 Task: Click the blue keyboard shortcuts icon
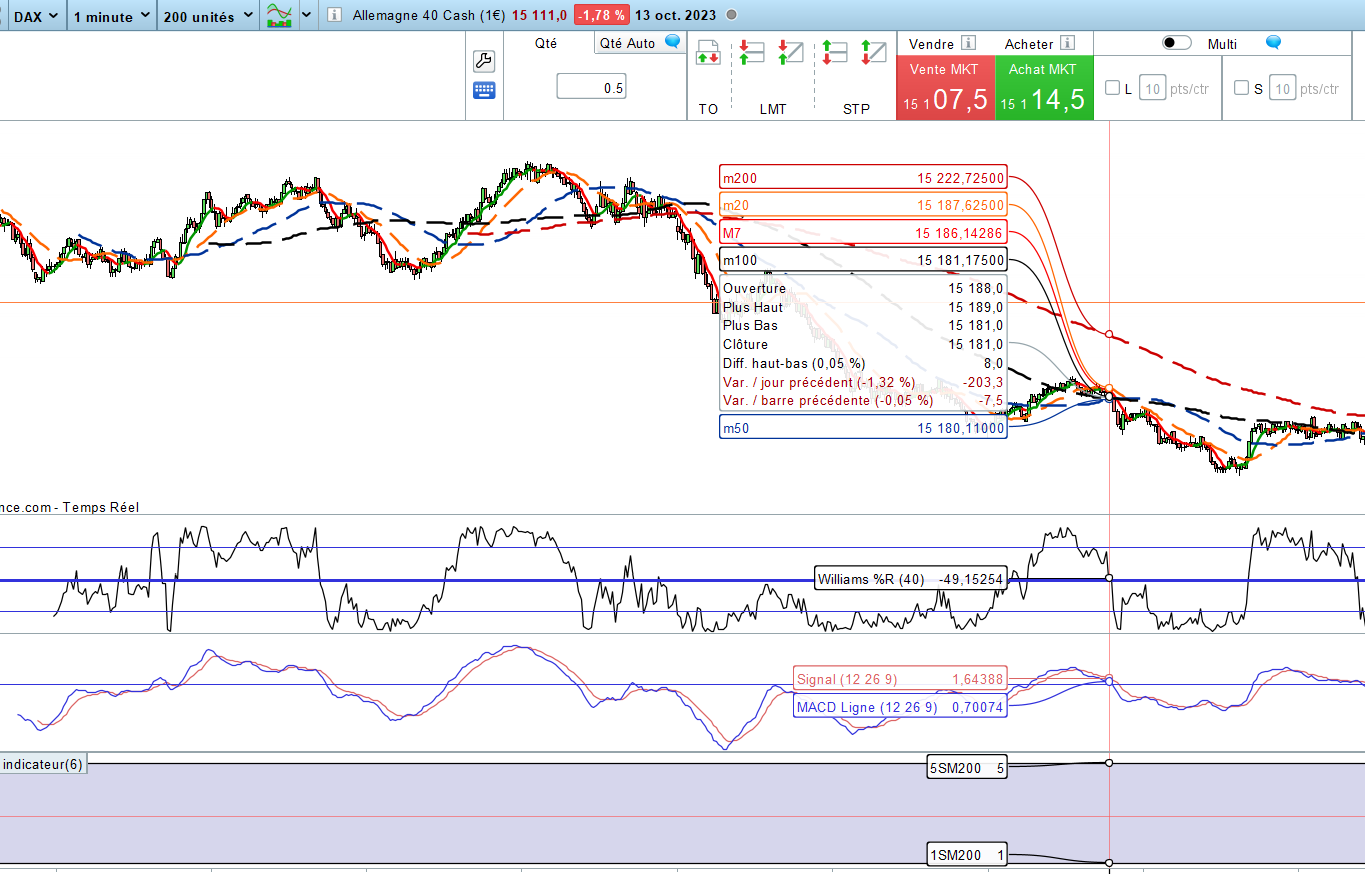point(483,91)
